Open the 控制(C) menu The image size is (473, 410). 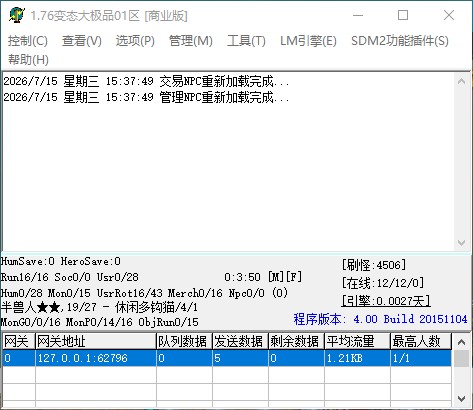28,41
